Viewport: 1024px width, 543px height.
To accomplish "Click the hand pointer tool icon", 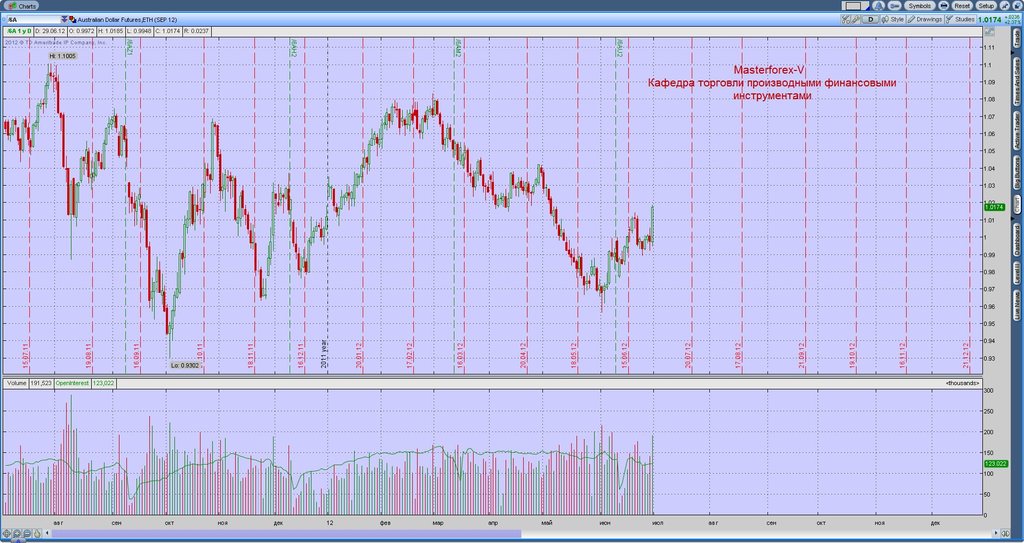I will coord(37,533).
